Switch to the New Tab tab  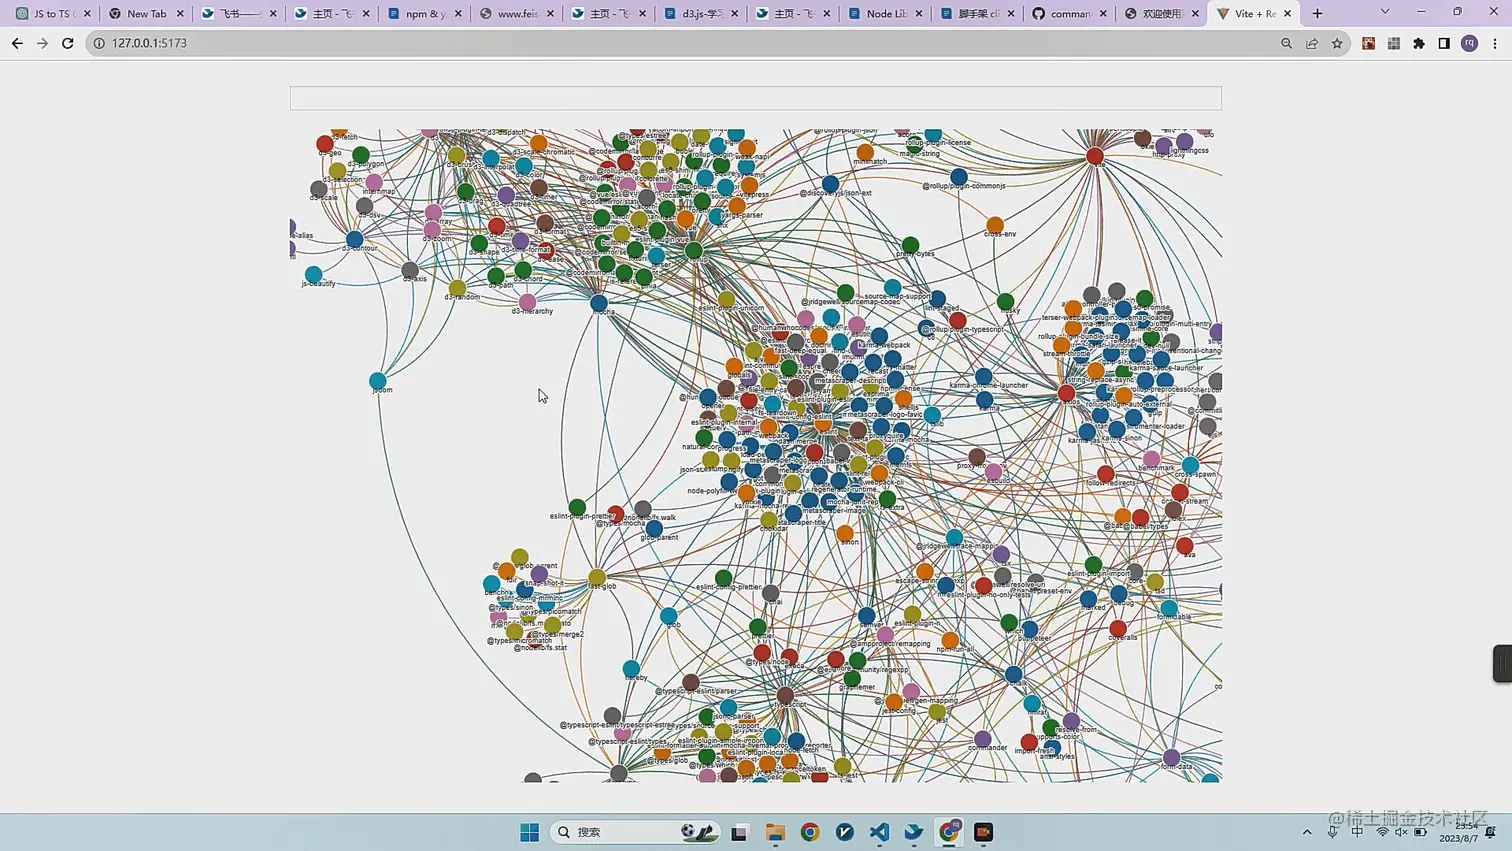click(x=145, y=14)
